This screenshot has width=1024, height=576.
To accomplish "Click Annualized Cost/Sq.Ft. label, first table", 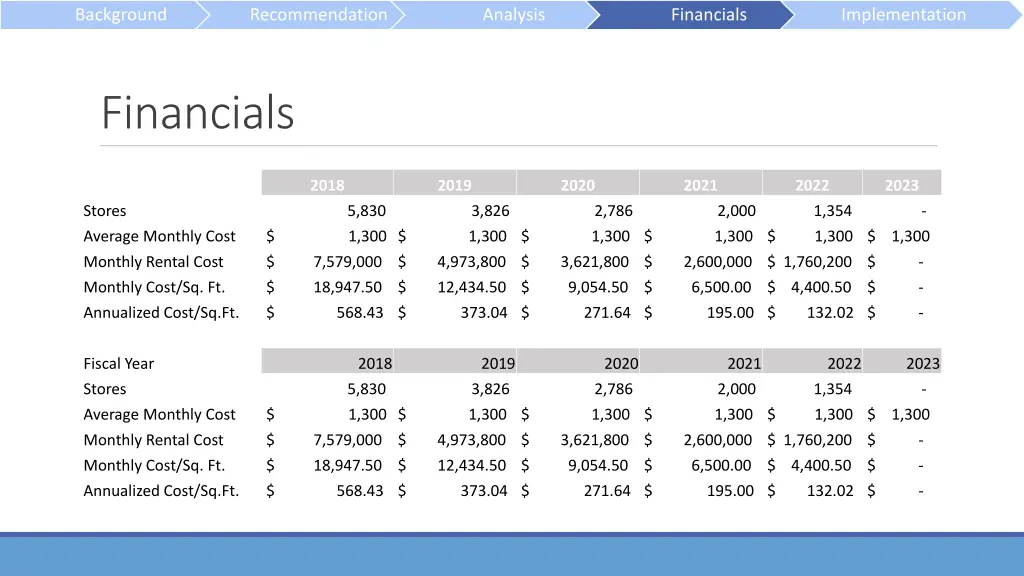I will click(161, 313).
